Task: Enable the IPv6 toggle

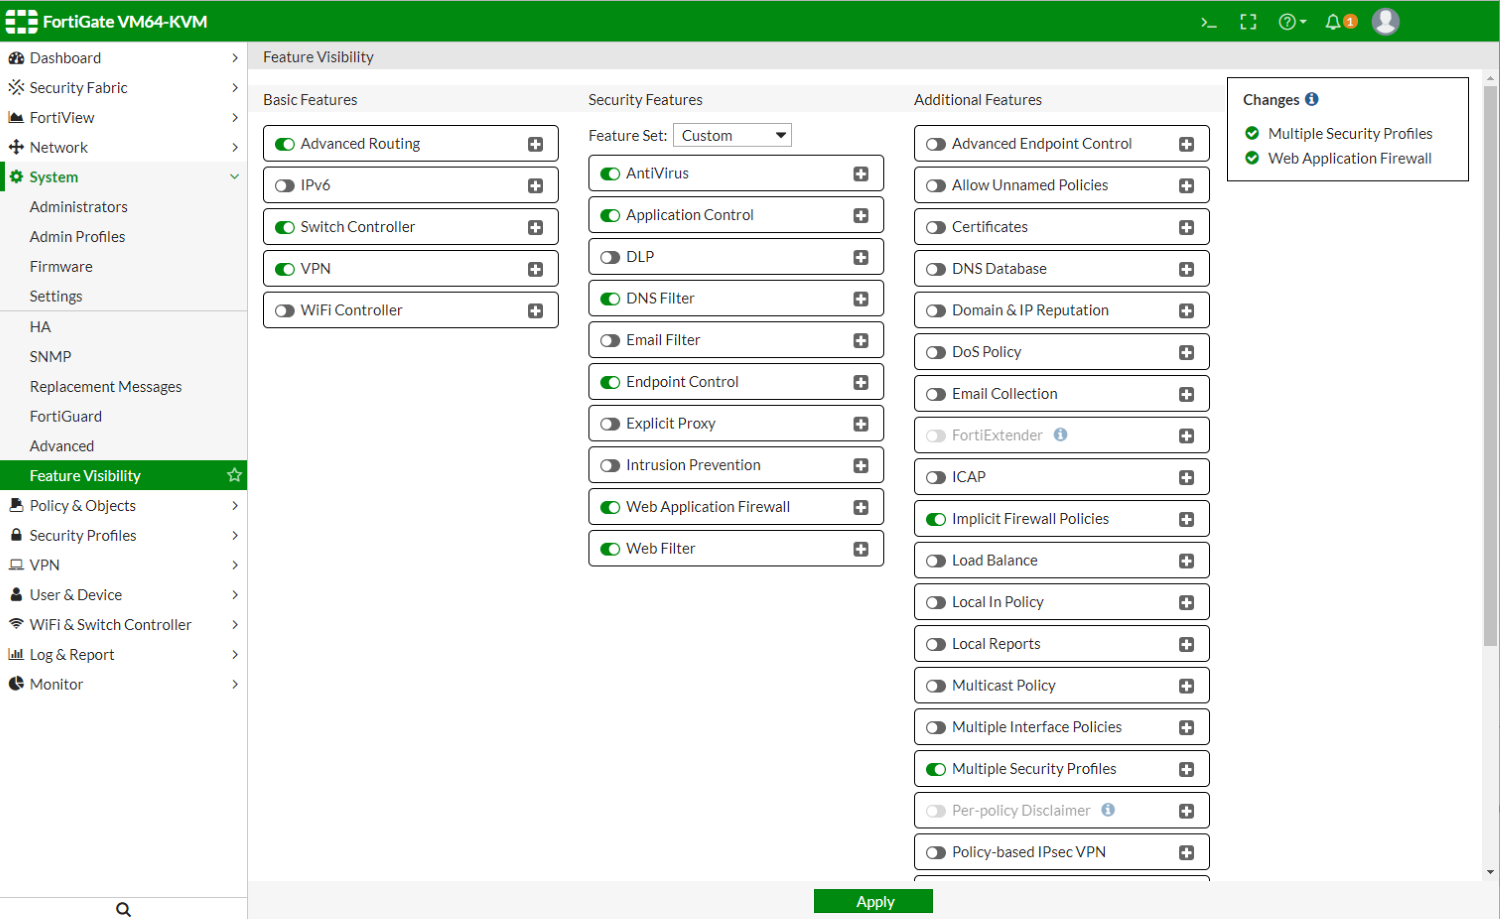Action: tap(284, 186)
